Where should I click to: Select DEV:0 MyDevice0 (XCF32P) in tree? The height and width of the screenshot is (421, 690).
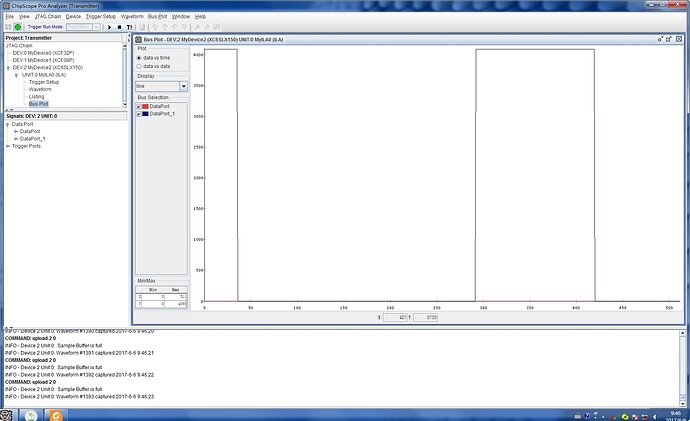coord(44,53)
